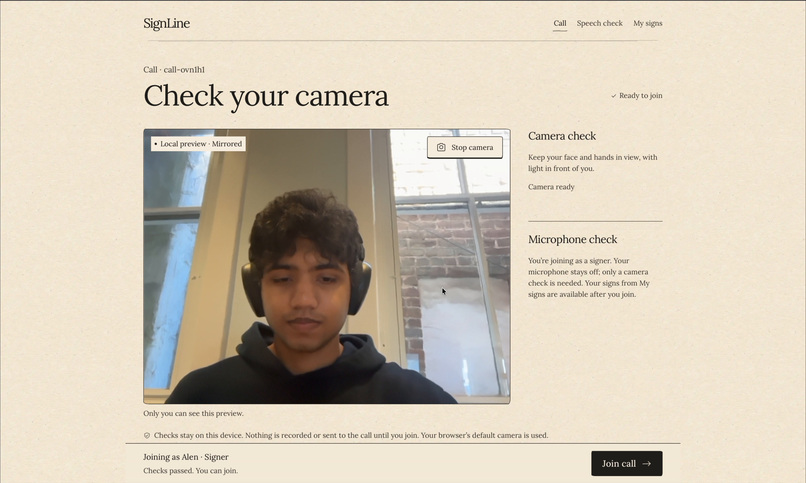
Task: Switch to the Speech check tab
Action: point(599,23)
